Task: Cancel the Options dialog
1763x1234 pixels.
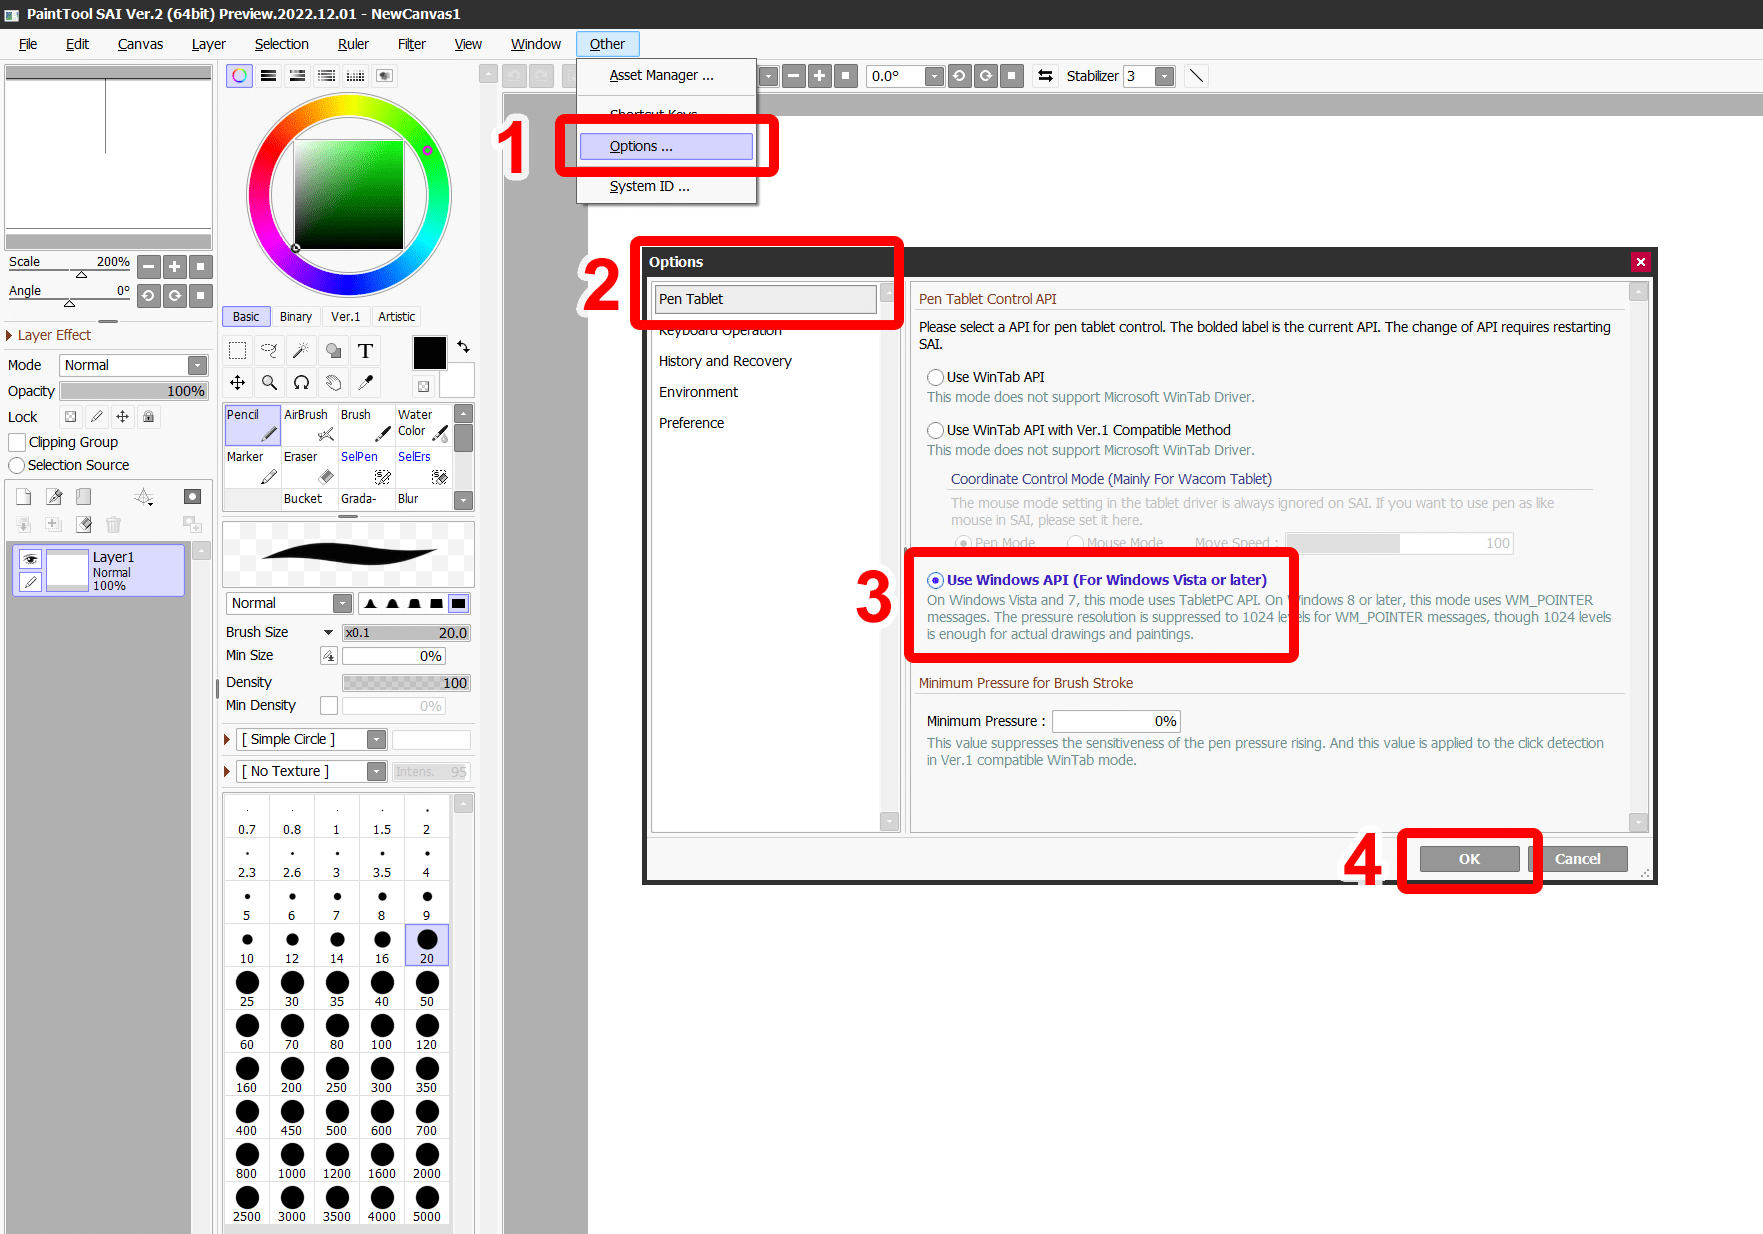Action: pos(1577,859)
